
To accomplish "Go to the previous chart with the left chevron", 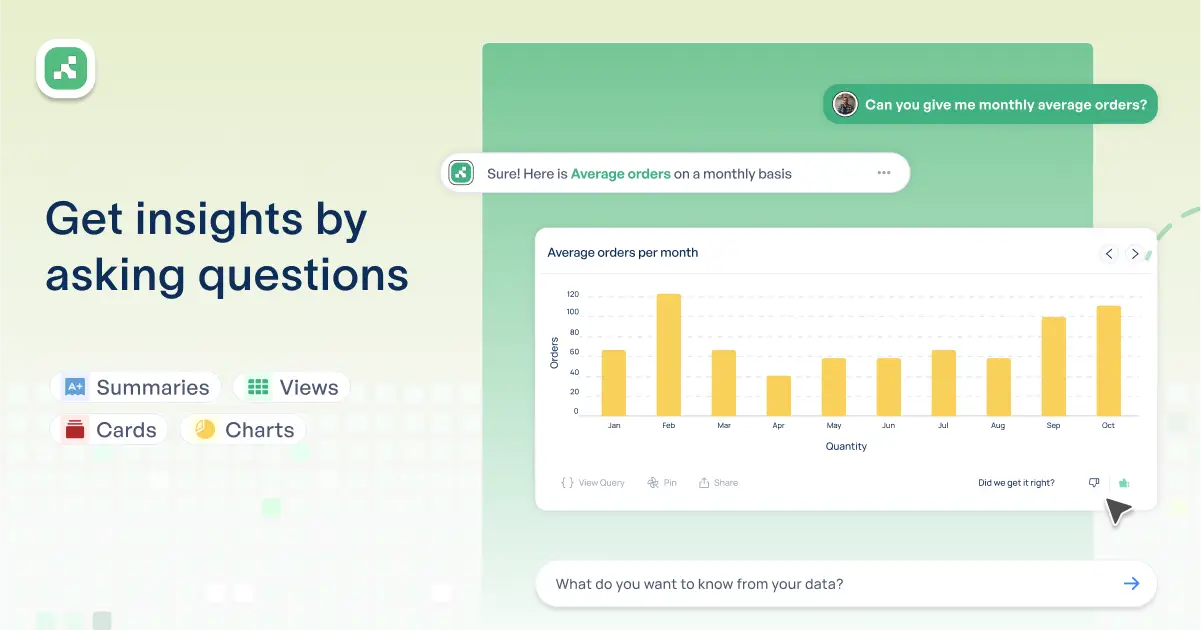I will (x=1109, y=254).
